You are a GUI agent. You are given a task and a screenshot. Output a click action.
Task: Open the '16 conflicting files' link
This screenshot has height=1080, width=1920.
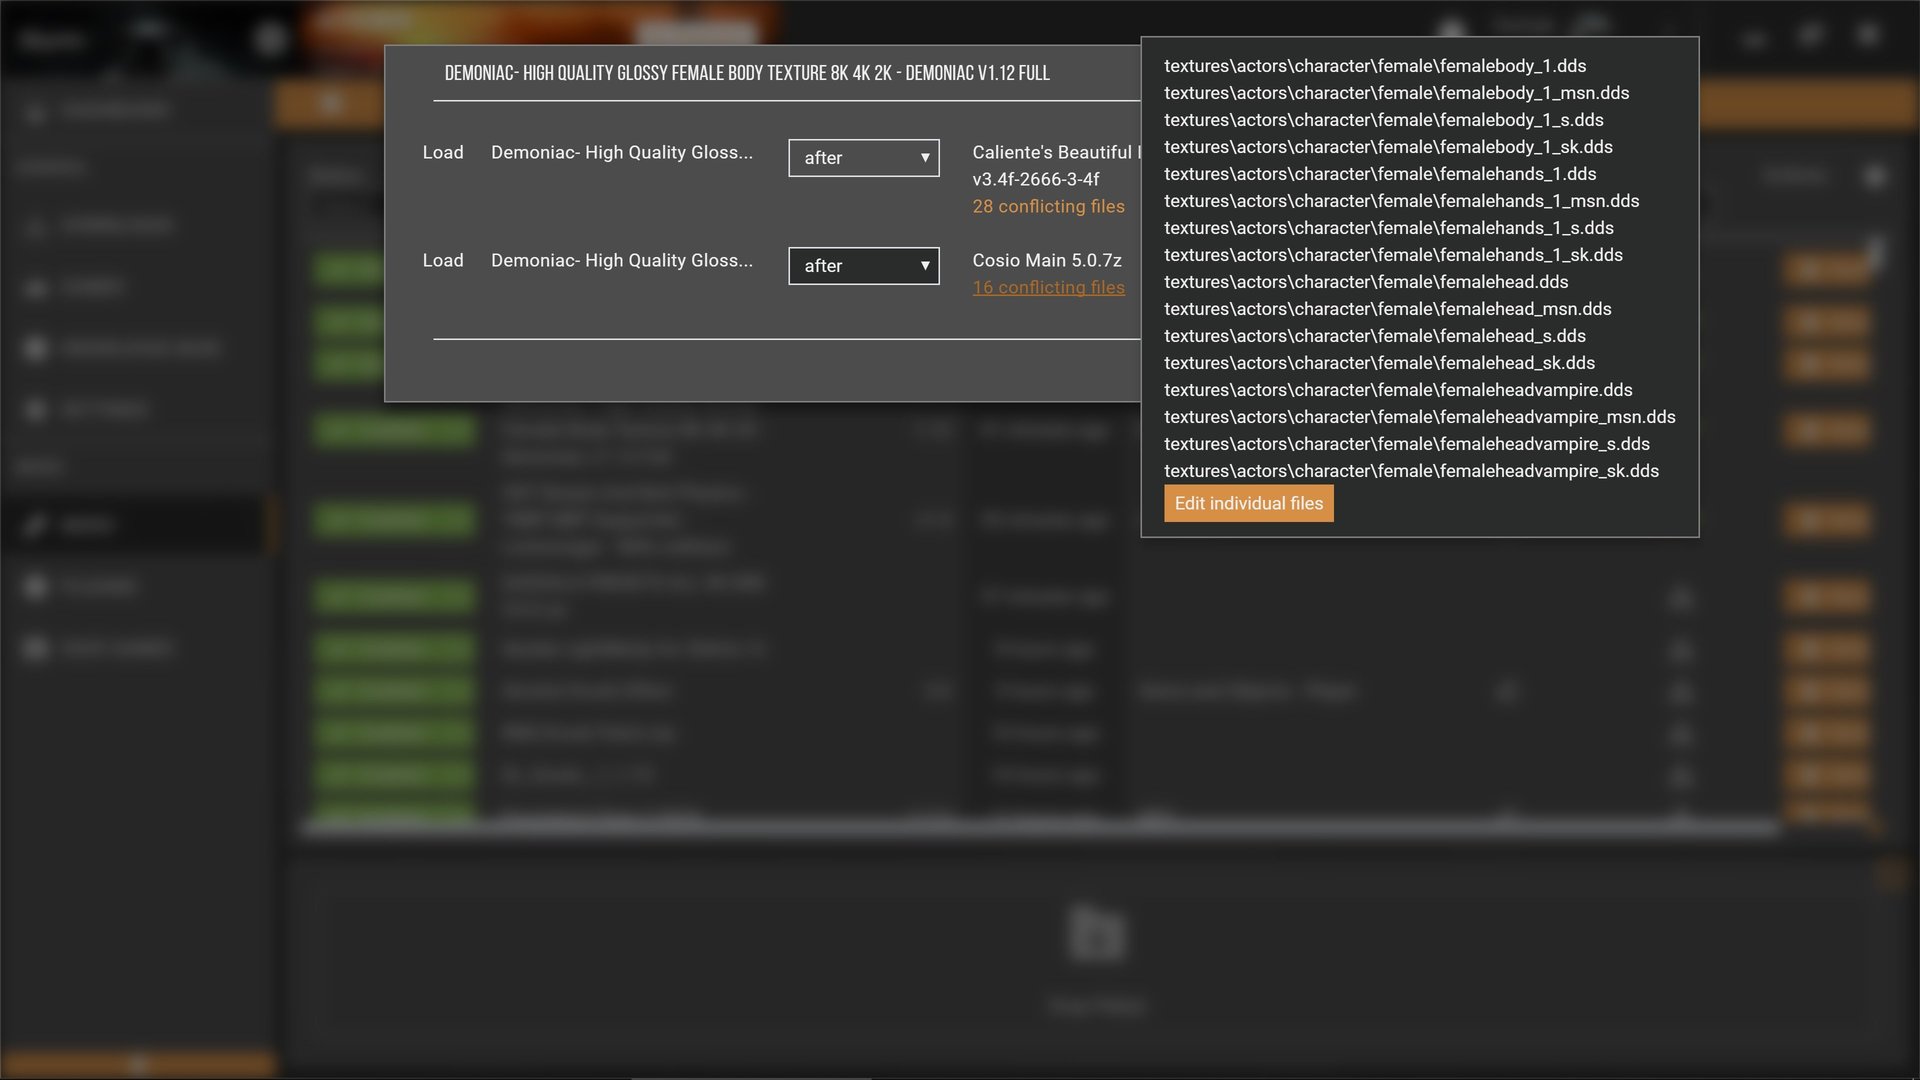coord(1048,287)
